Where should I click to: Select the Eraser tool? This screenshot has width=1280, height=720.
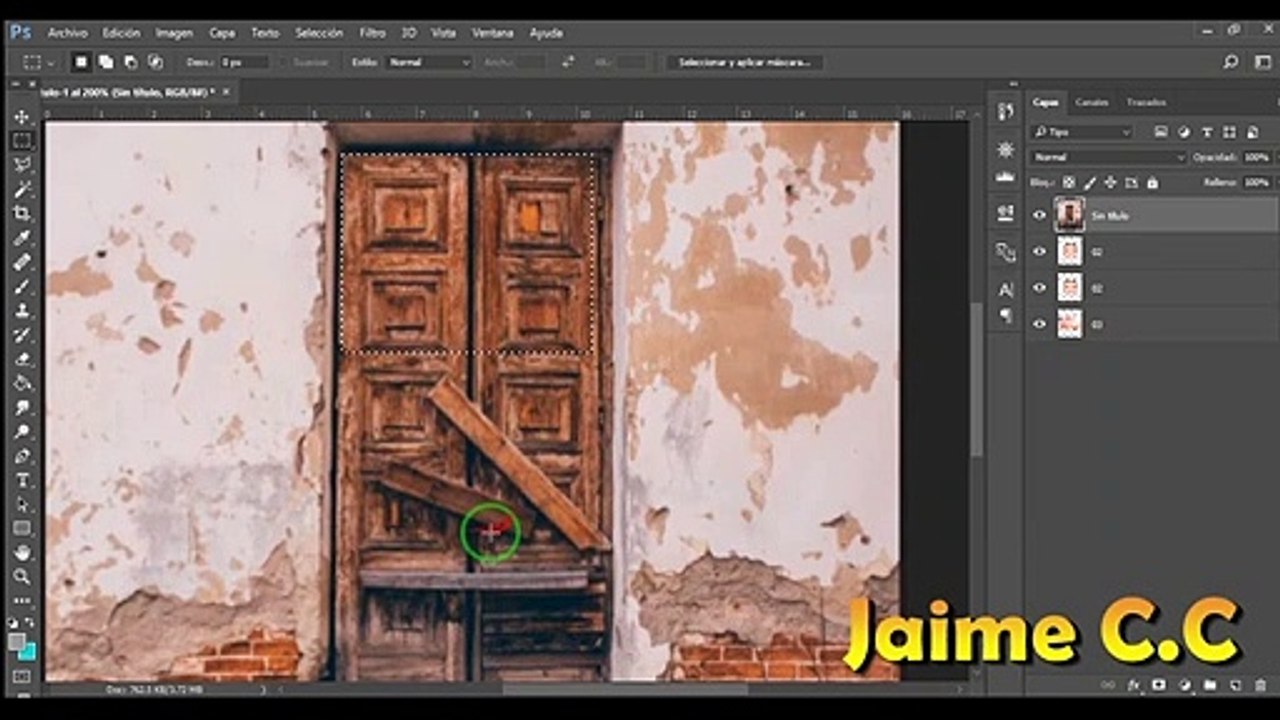tap(21, 358)
